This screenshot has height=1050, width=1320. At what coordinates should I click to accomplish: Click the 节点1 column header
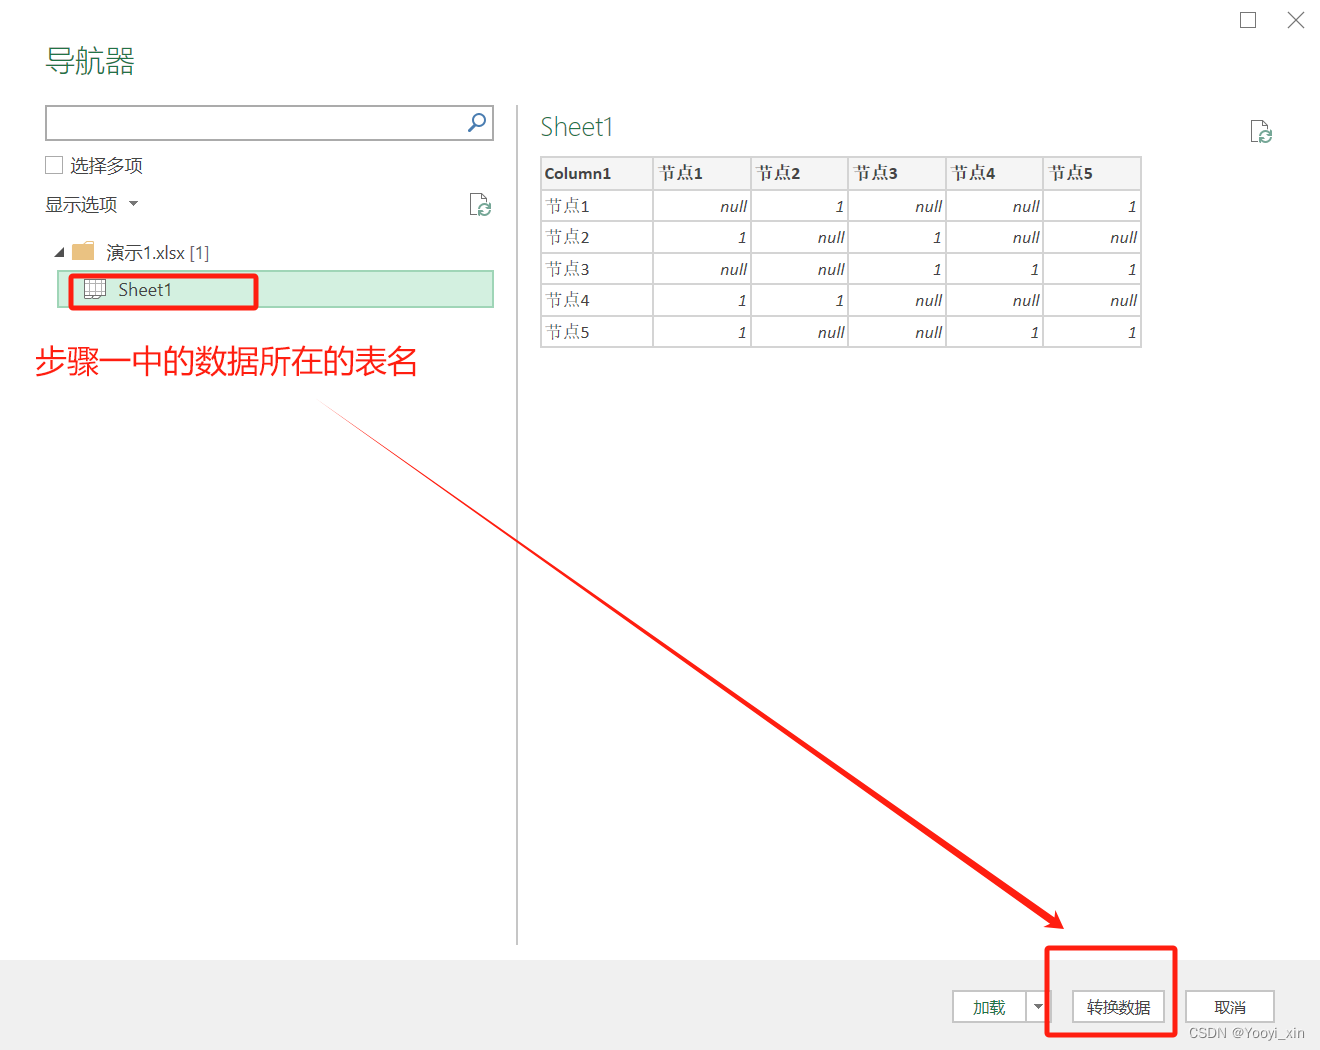[x=702, y=173]
